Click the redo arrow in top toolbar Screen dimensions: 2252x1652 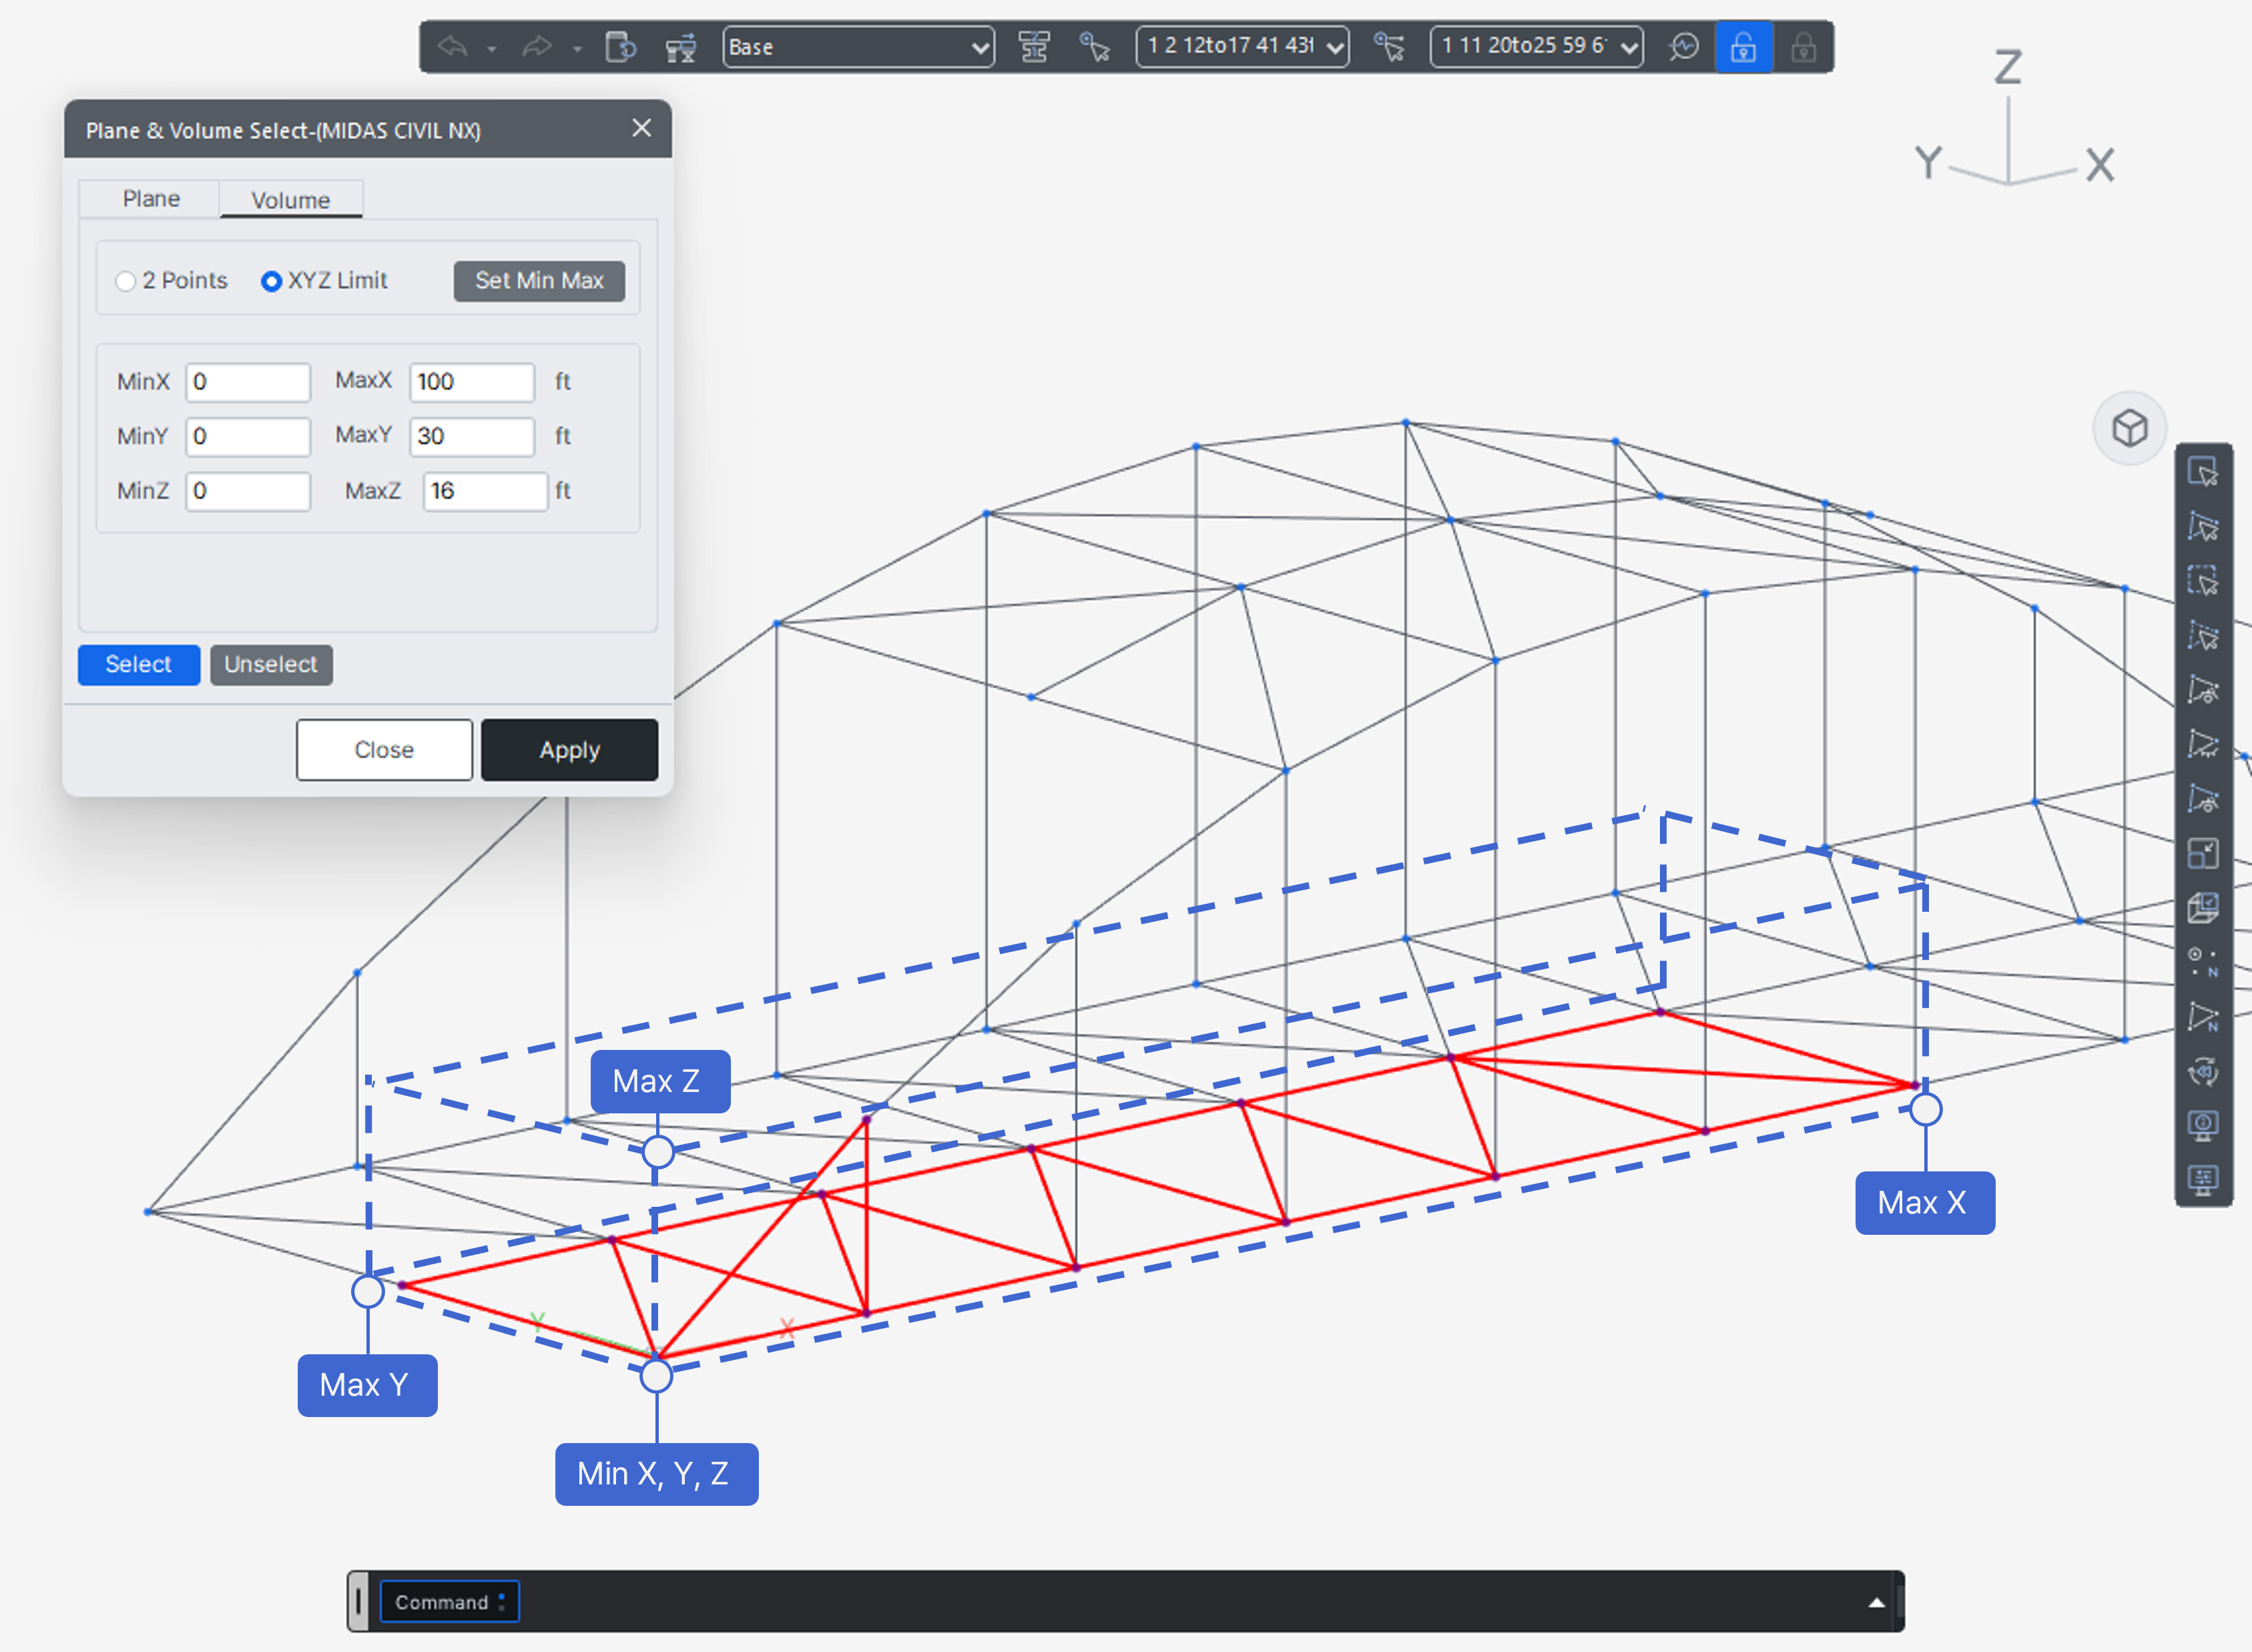(x=537, y=46)
